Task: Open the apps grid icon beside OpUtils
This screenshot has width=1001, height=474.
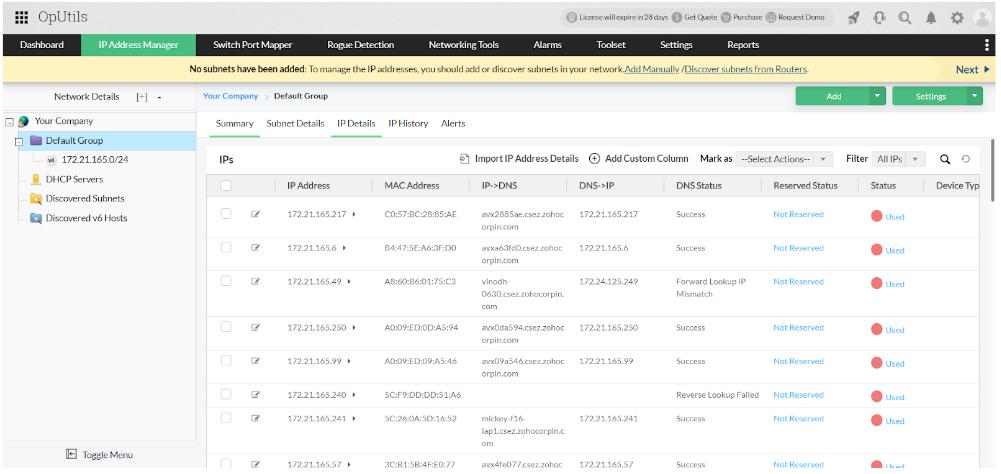Action: tap(21, 17)
